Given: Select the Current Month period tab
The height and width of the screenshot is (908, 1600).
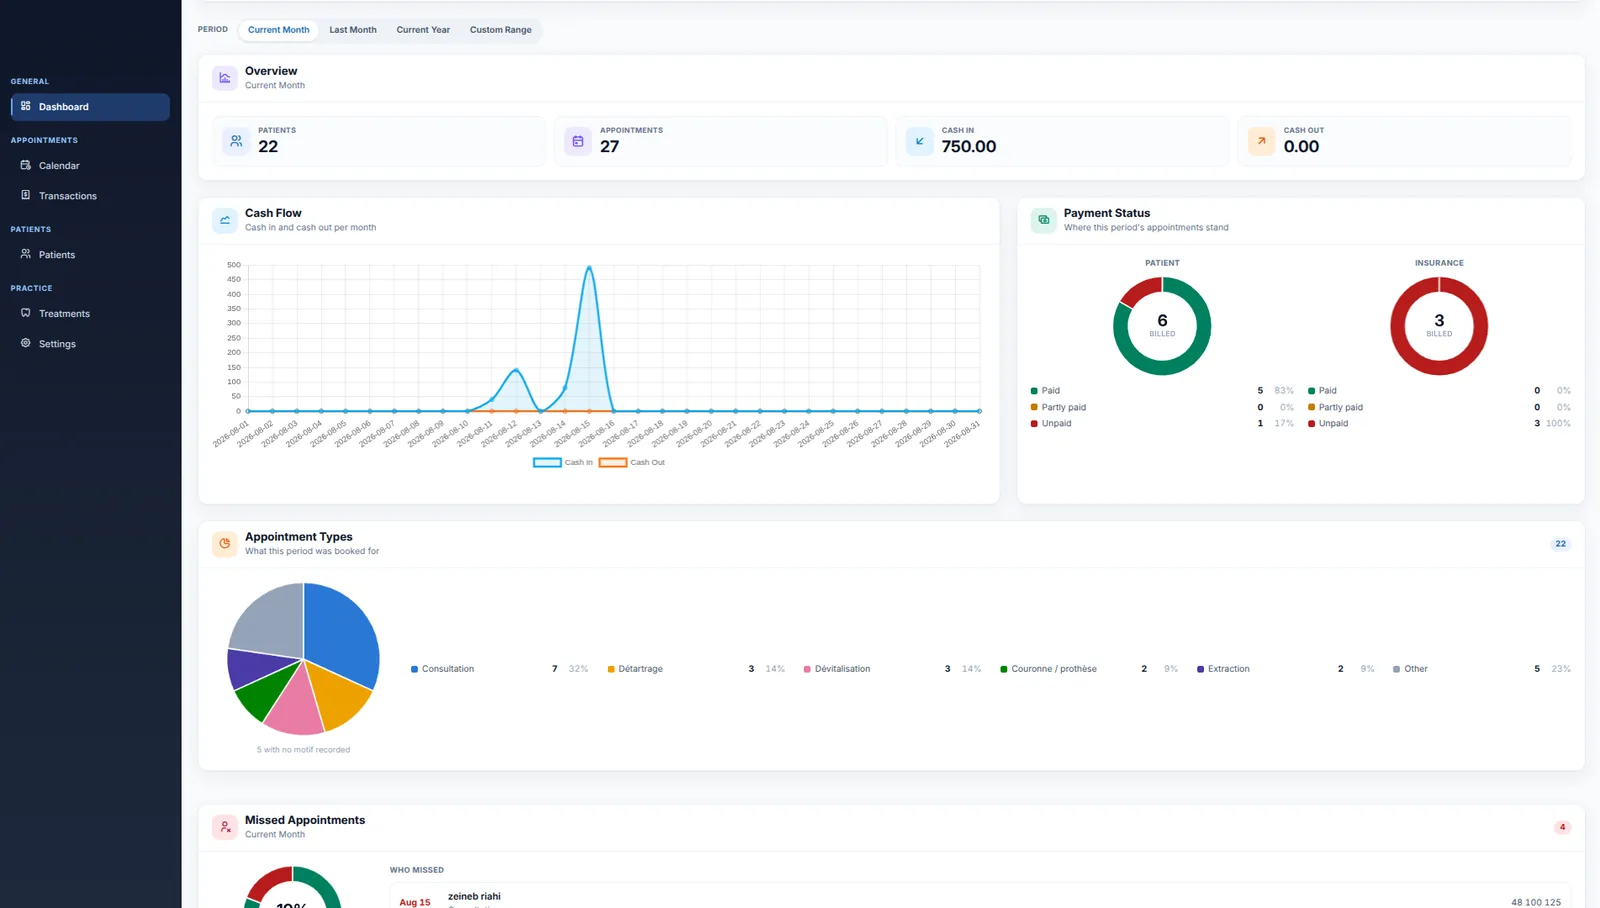Looking at the screenshot, I should pyautogui.click(x=279, y=30).
